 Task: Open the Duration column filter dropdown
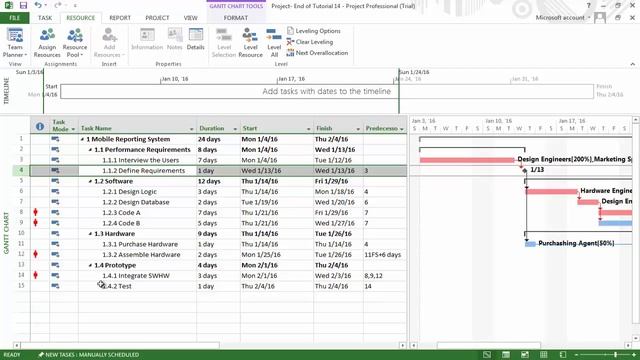pos(235,129)
